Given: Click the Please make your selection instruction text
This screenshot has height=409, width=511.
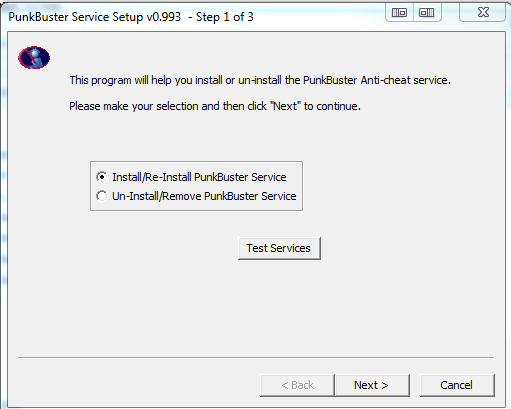Looking at the screenshot, I should point(215,106).
